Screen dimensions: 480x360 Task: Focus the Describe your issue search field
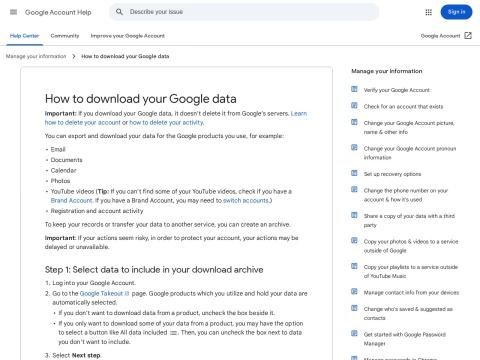[x=244, y=12]
